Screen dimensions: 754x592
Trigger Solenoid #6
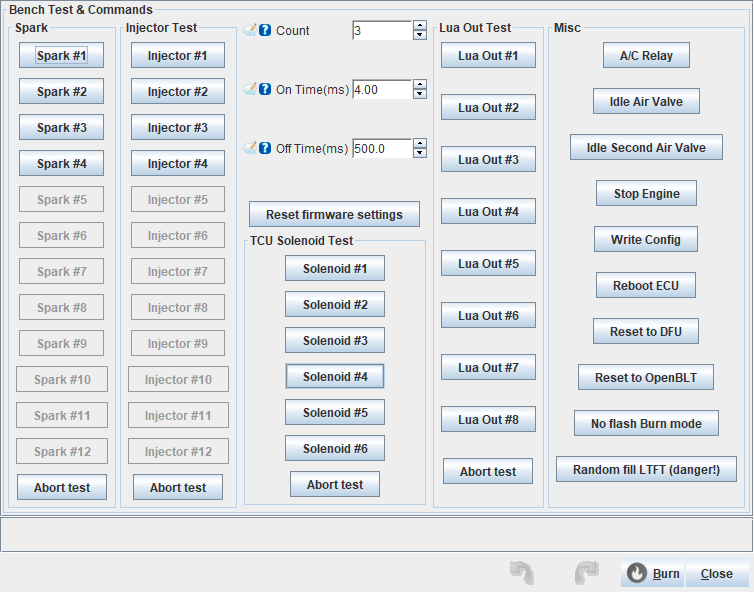335,448
